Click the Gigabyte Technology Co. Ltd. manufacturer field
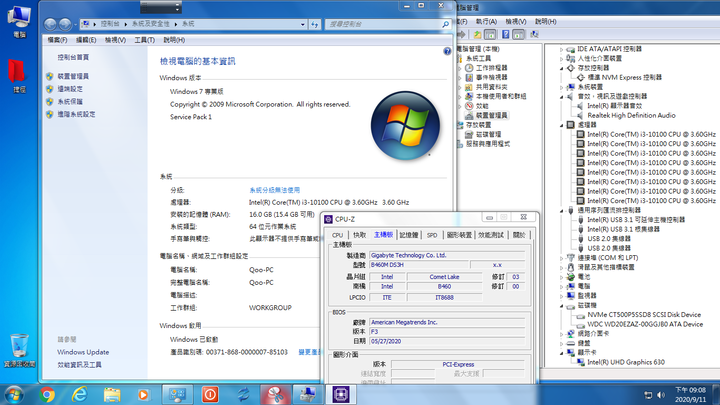 (x=447, y=255)
